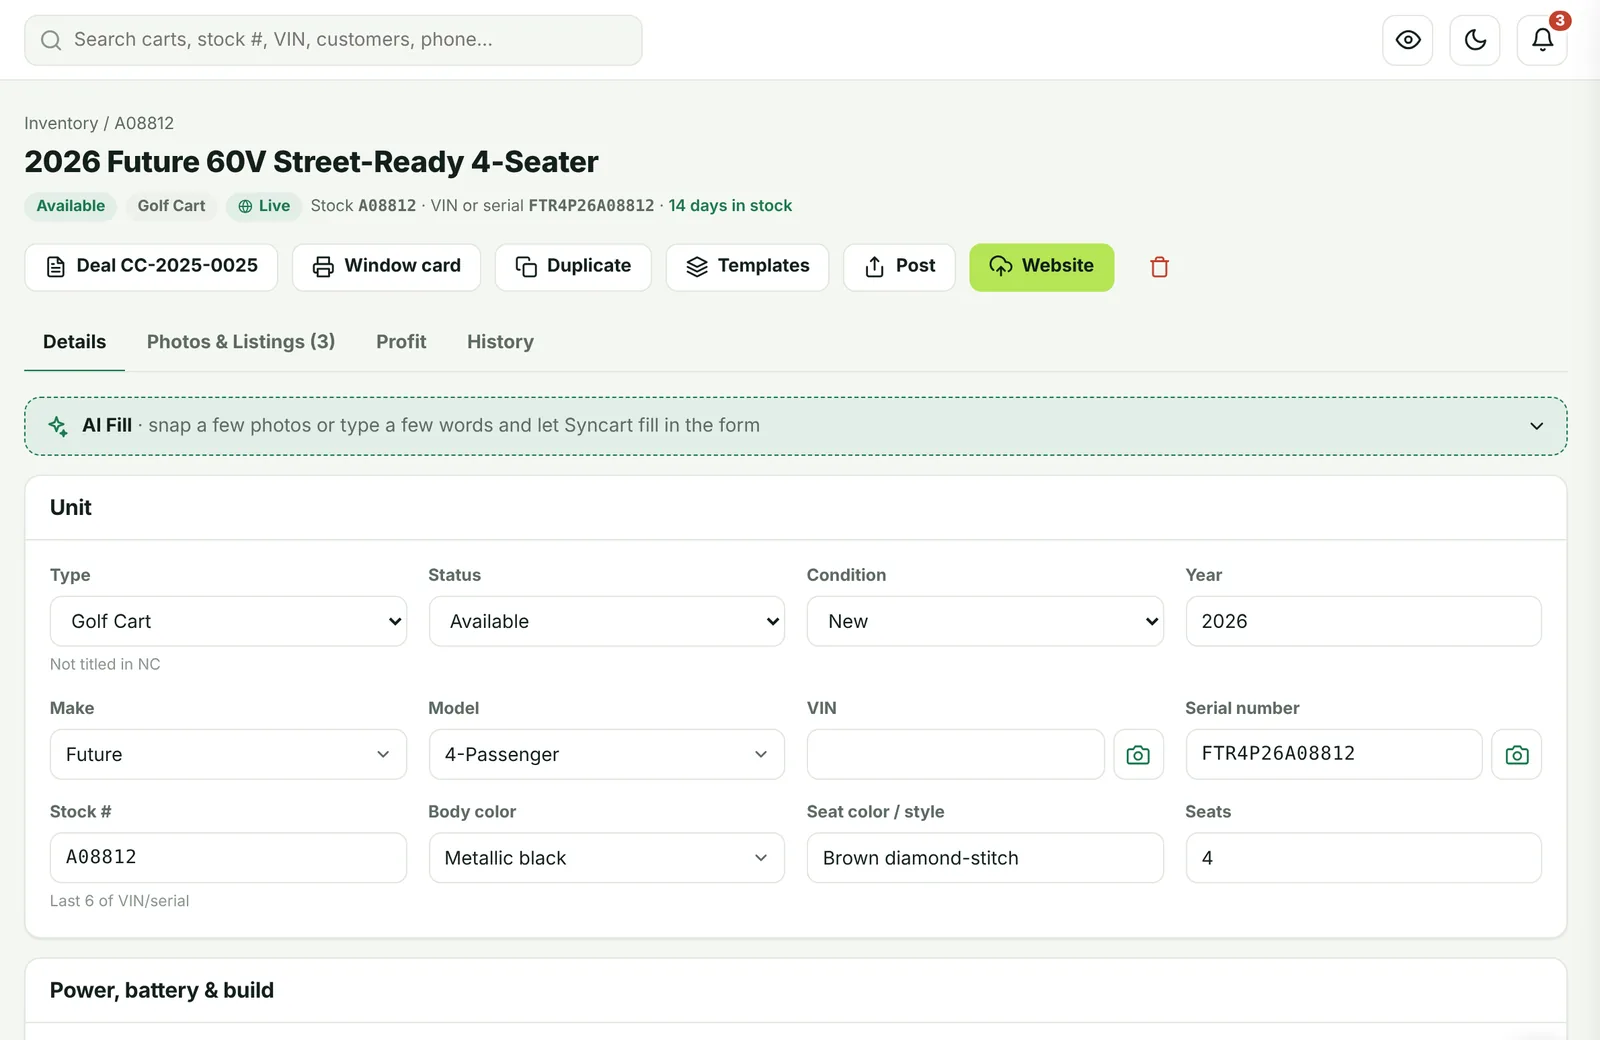Click the camera icon next to Serial number

pos(1517,755)
